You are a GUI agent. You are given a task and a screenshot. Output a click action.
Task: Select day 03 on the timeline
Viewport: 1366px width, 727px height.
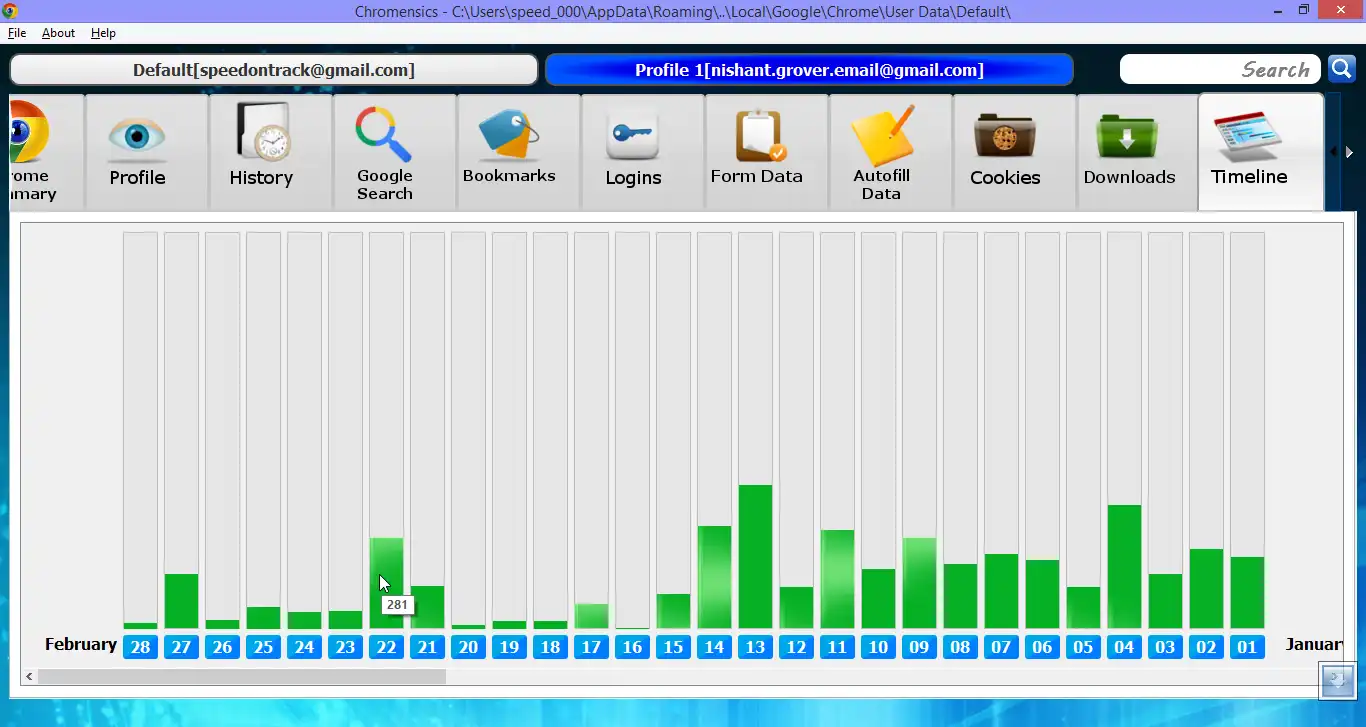click(1165, 647)
